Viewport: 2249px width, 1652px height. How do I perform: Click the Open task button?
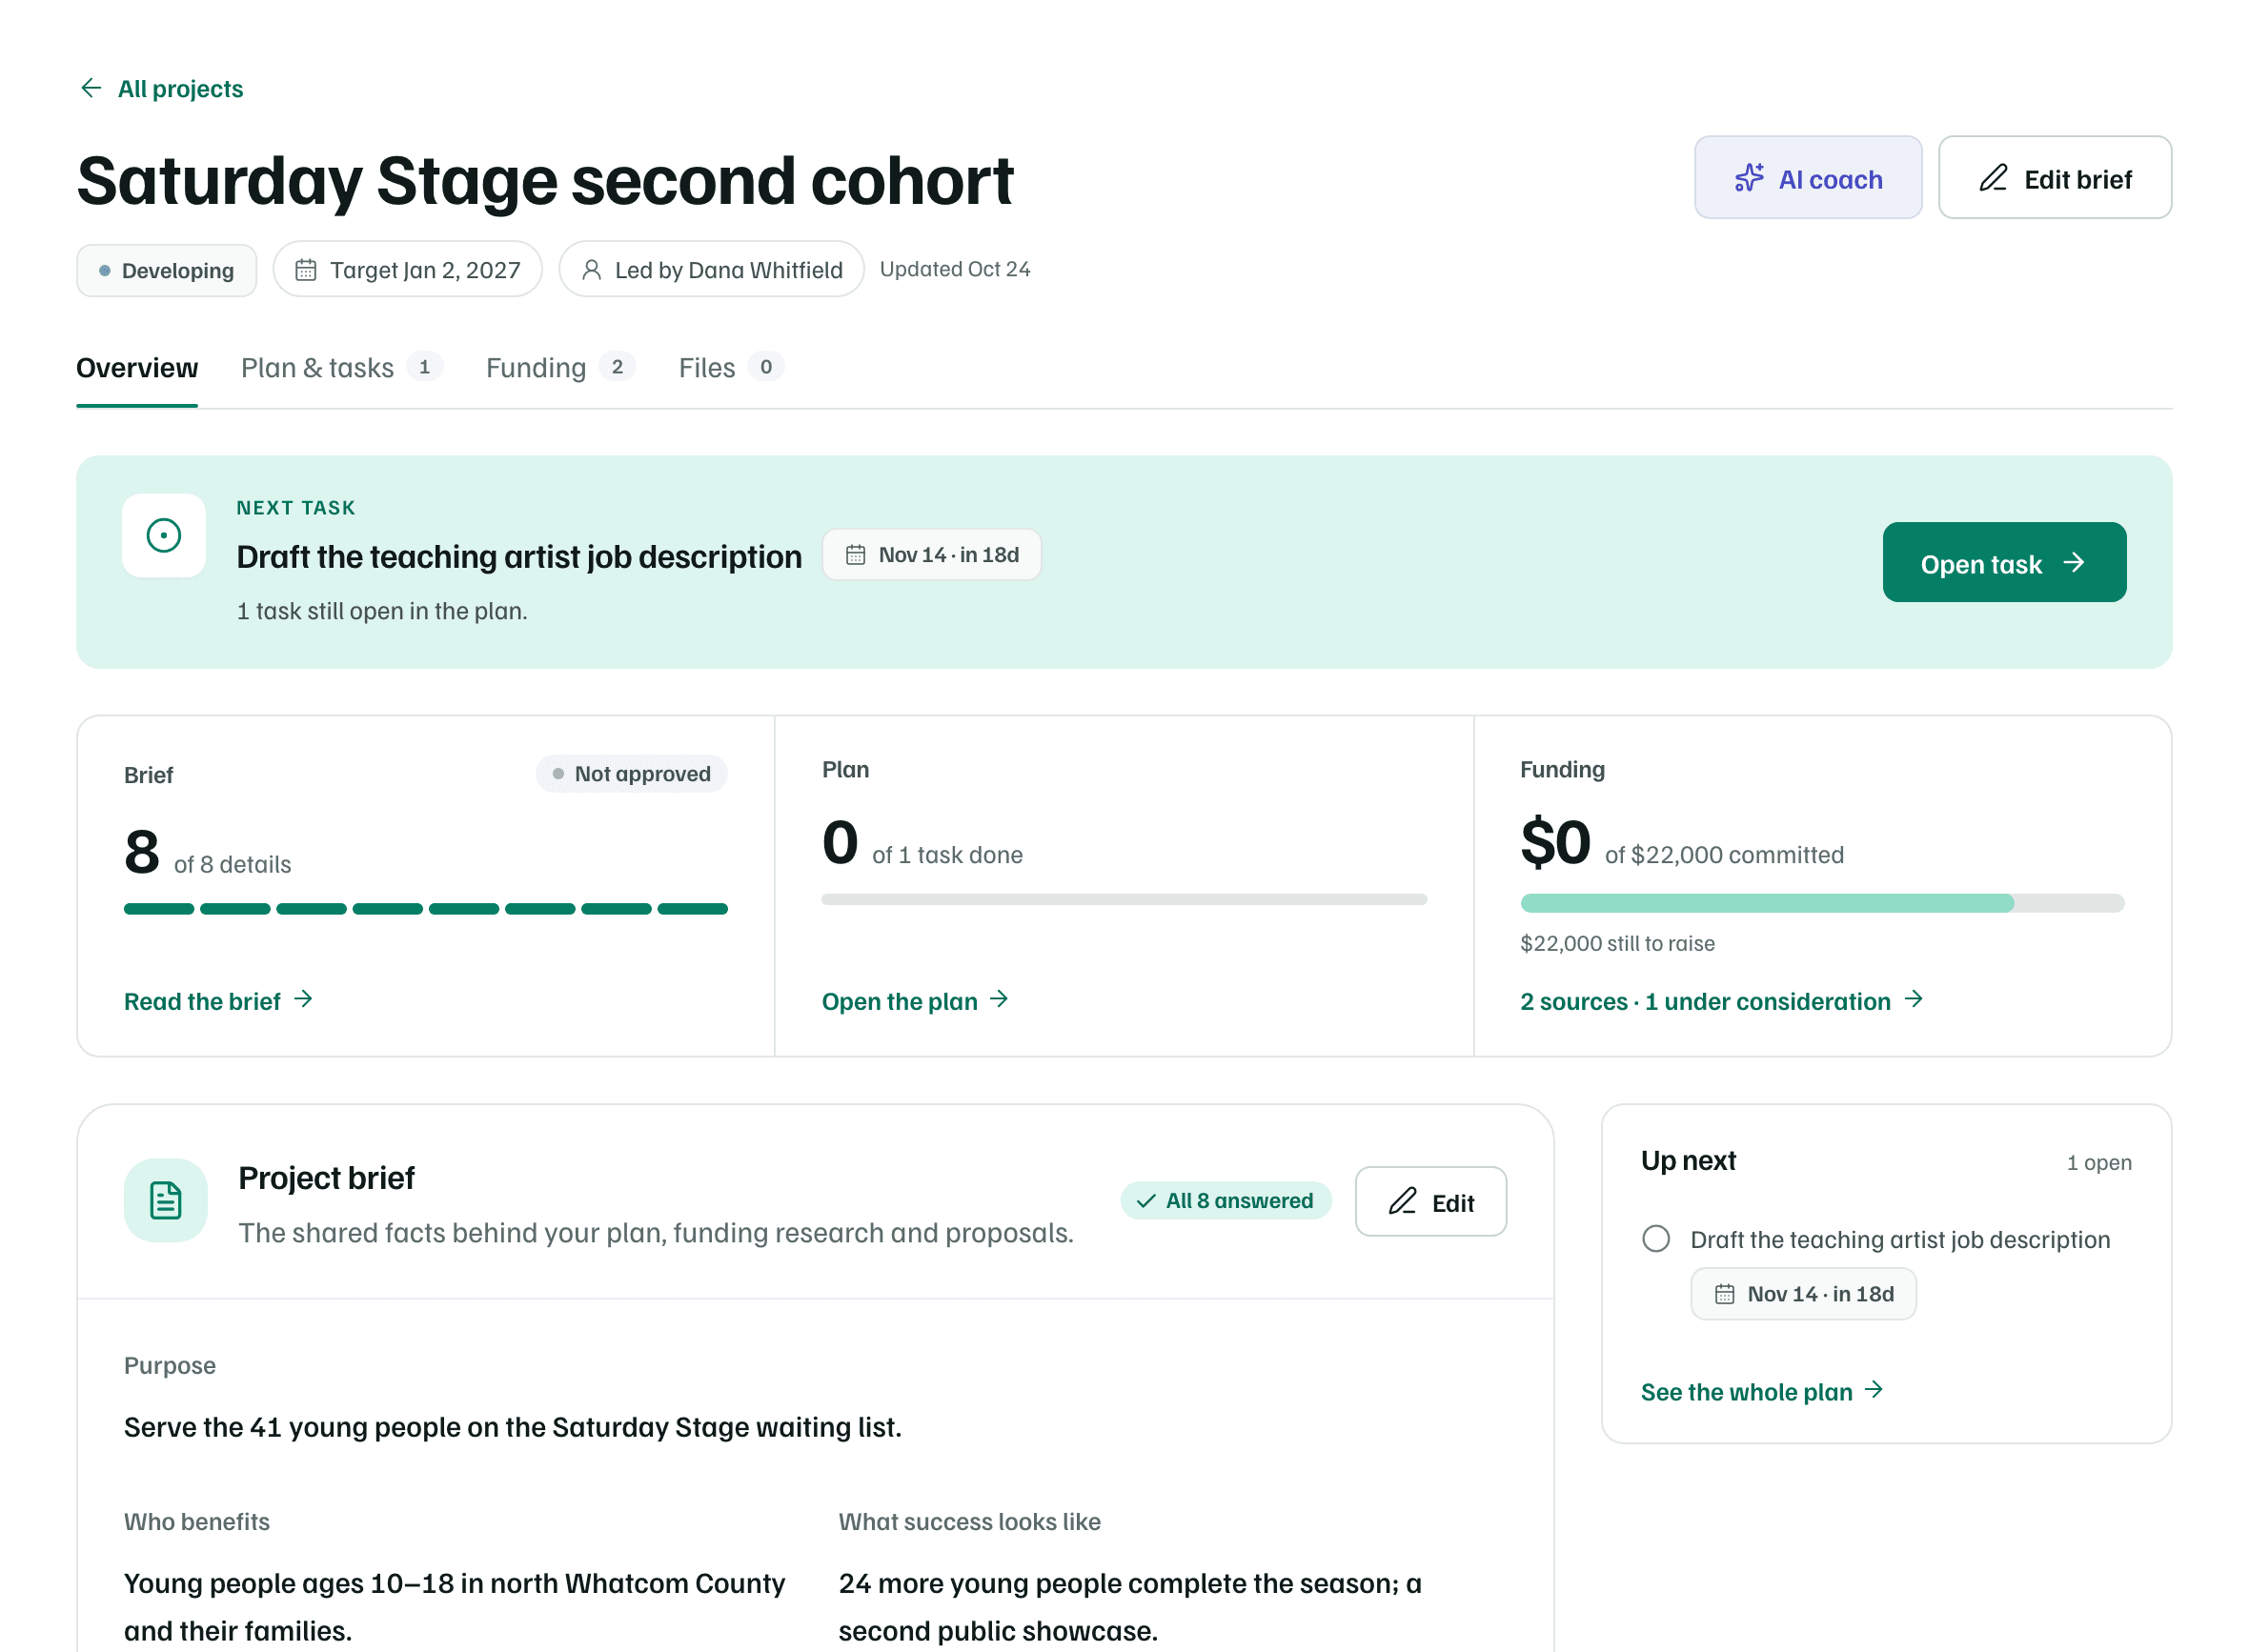(2004, 563)
